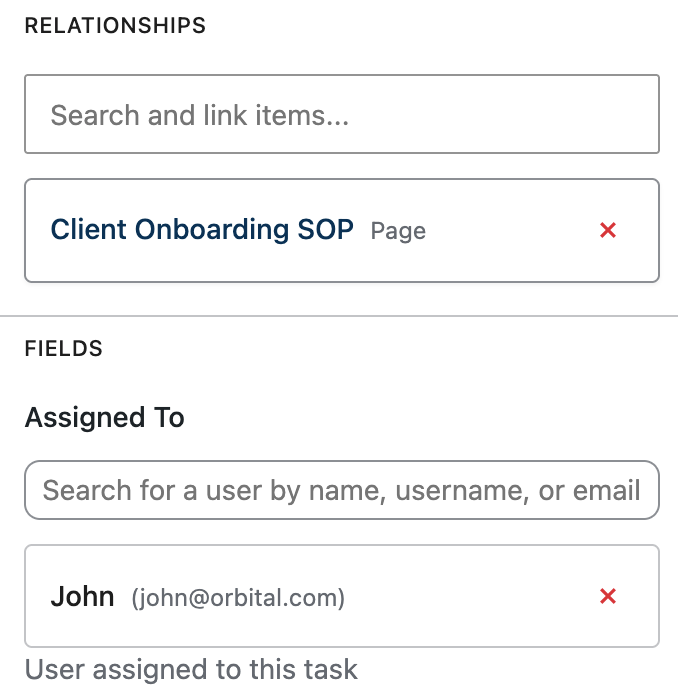The height and width of the screenshot is (692, 678).
Task: Focus the Search and link items field
Action: 342,114
